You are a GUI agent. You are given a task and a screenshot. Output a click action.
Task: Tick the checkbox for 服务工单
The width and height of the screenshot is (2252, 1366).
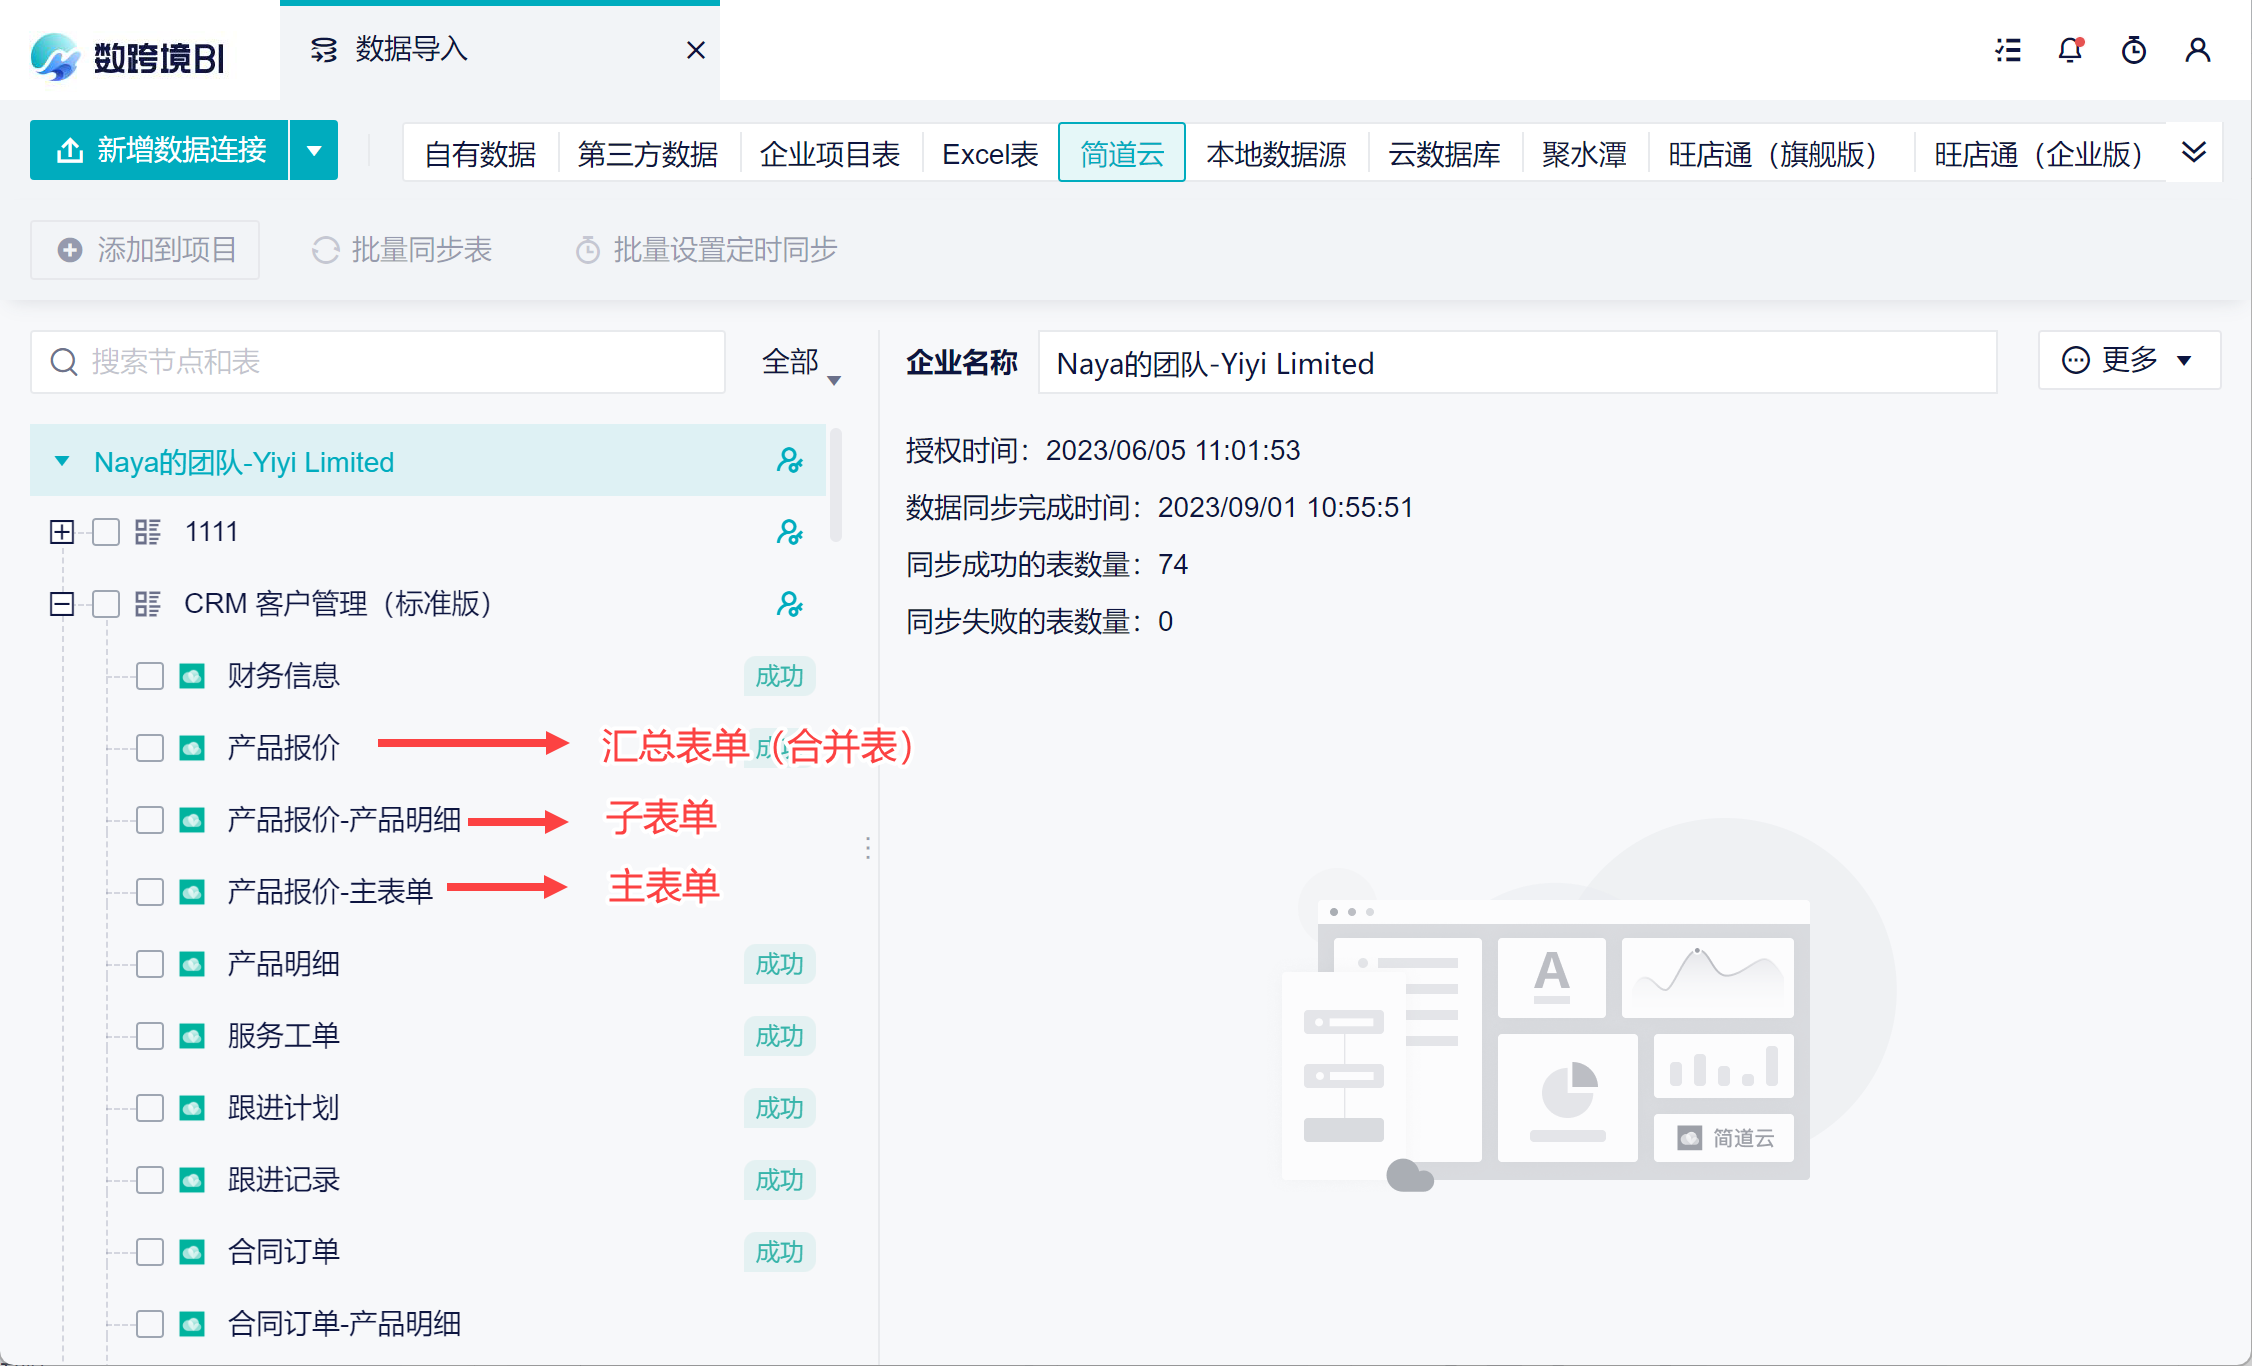150,1036
